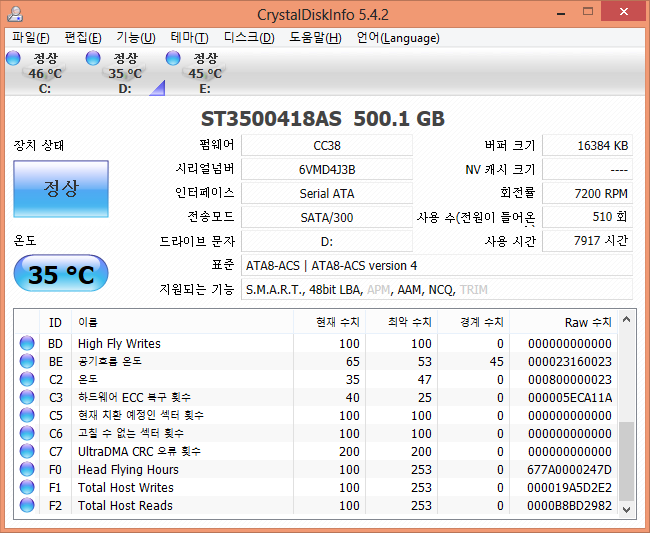Viewport: 650px width, 533px height.
Task: Open the 테마(T) menu
Action: coord(189,38)
